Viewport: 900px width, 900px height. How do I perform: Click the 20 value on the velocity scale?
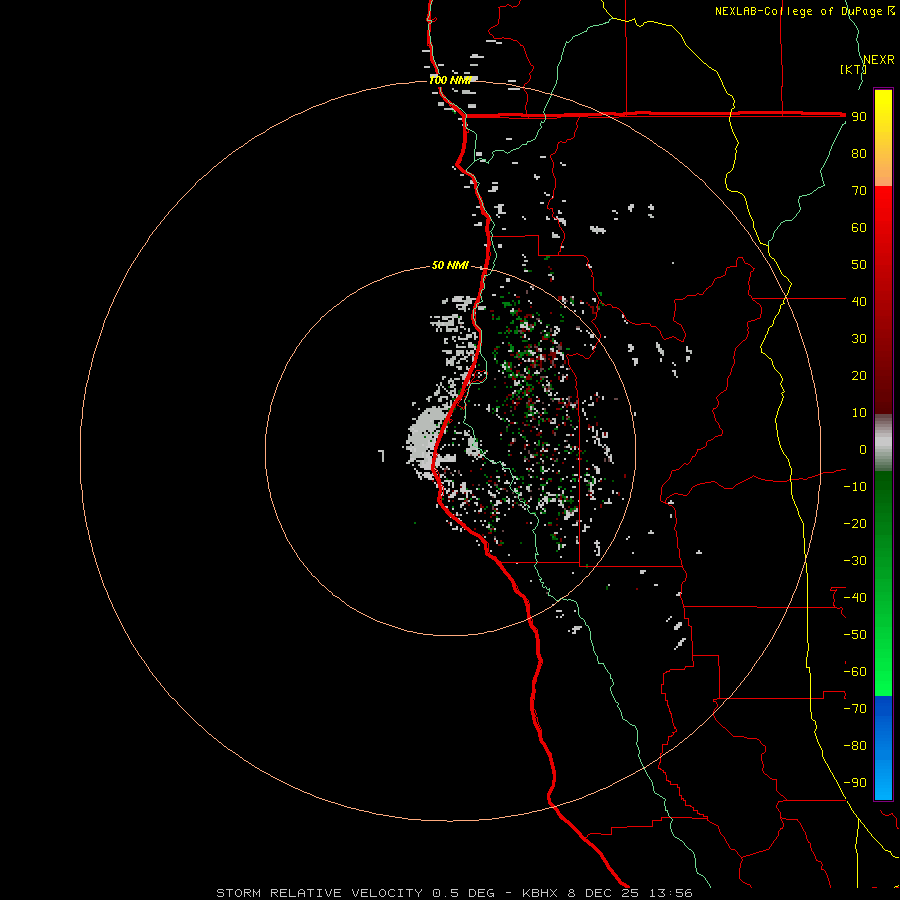click(x=859, y=375)
